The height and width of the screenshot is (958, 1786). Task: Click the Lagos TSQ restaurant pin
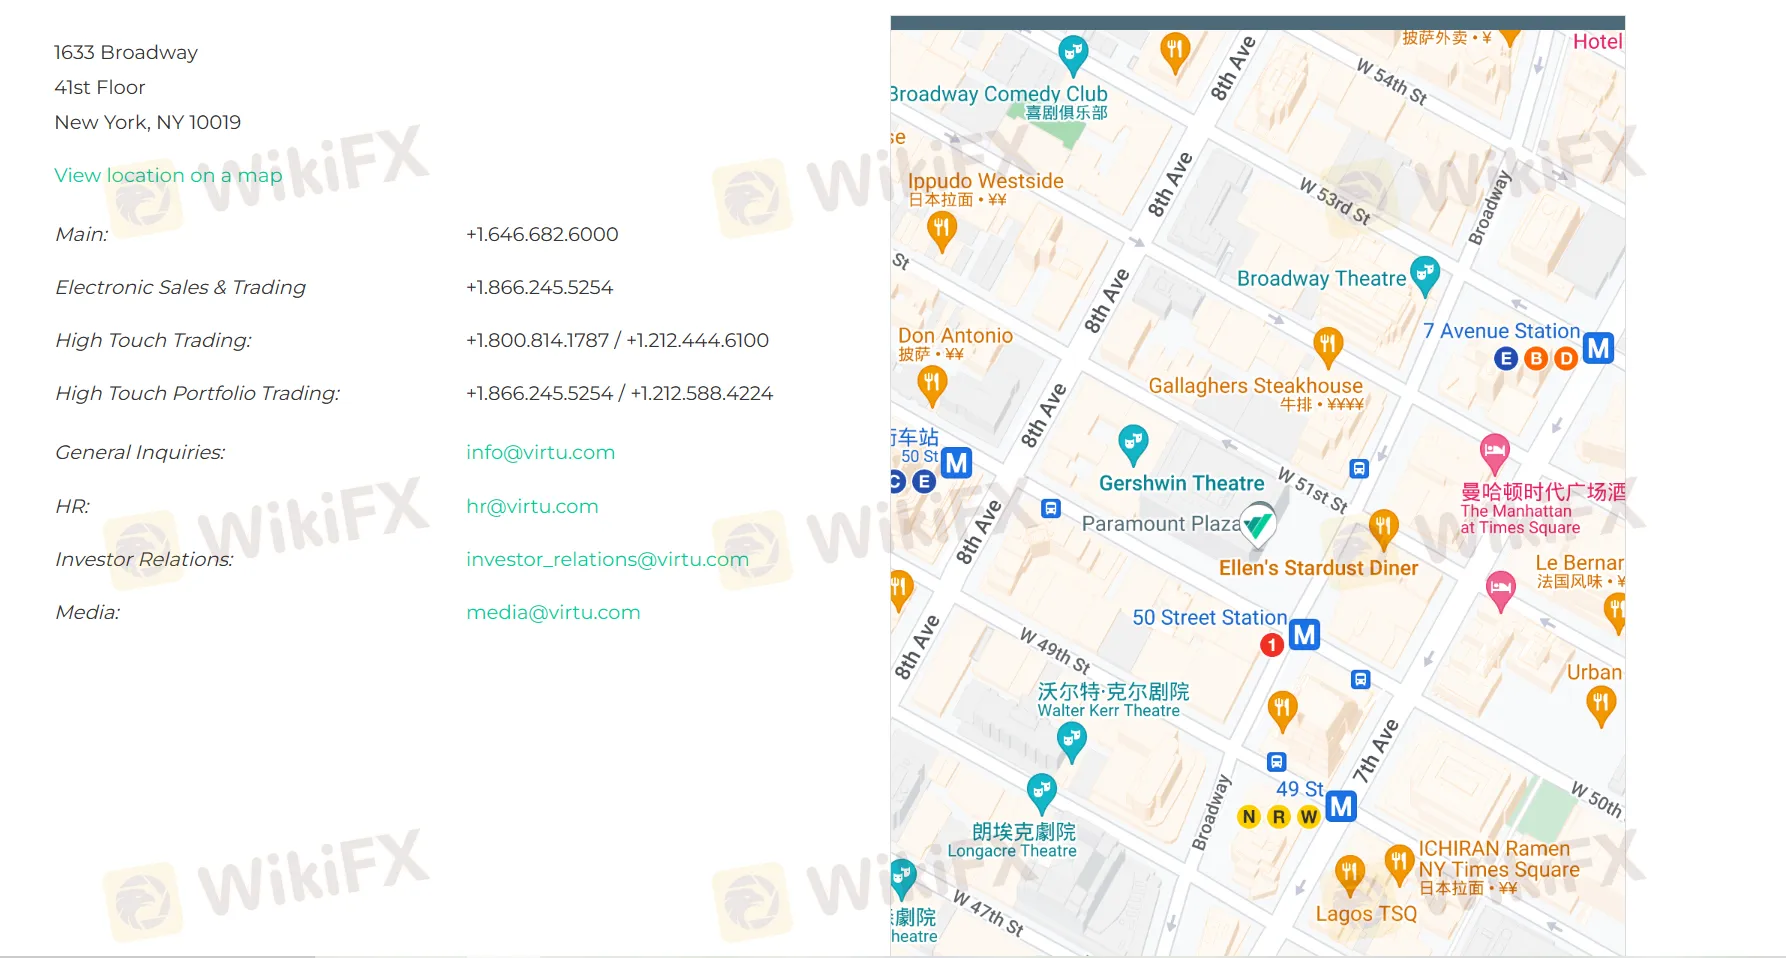(x=1350, y=874)
